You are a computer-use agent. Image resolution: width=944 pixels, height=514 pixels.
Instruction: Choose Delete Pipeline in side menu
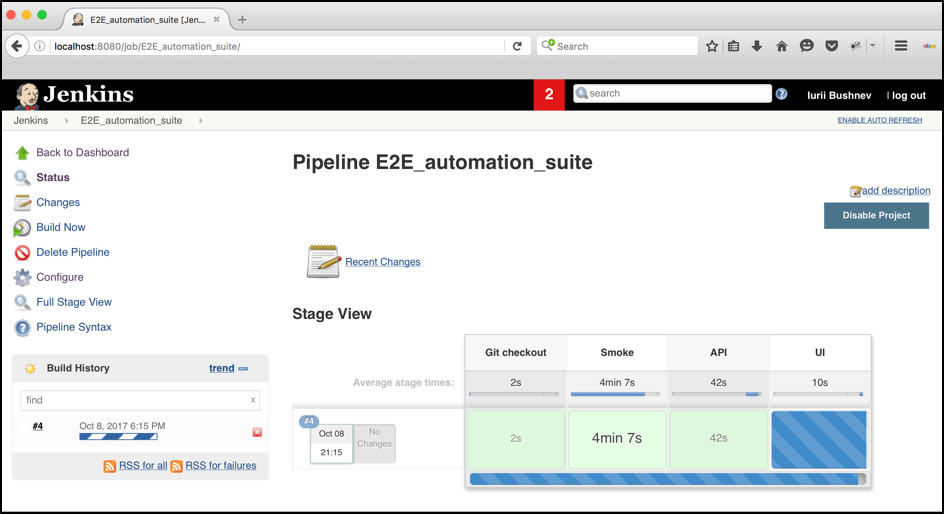(x=73, y=253)
